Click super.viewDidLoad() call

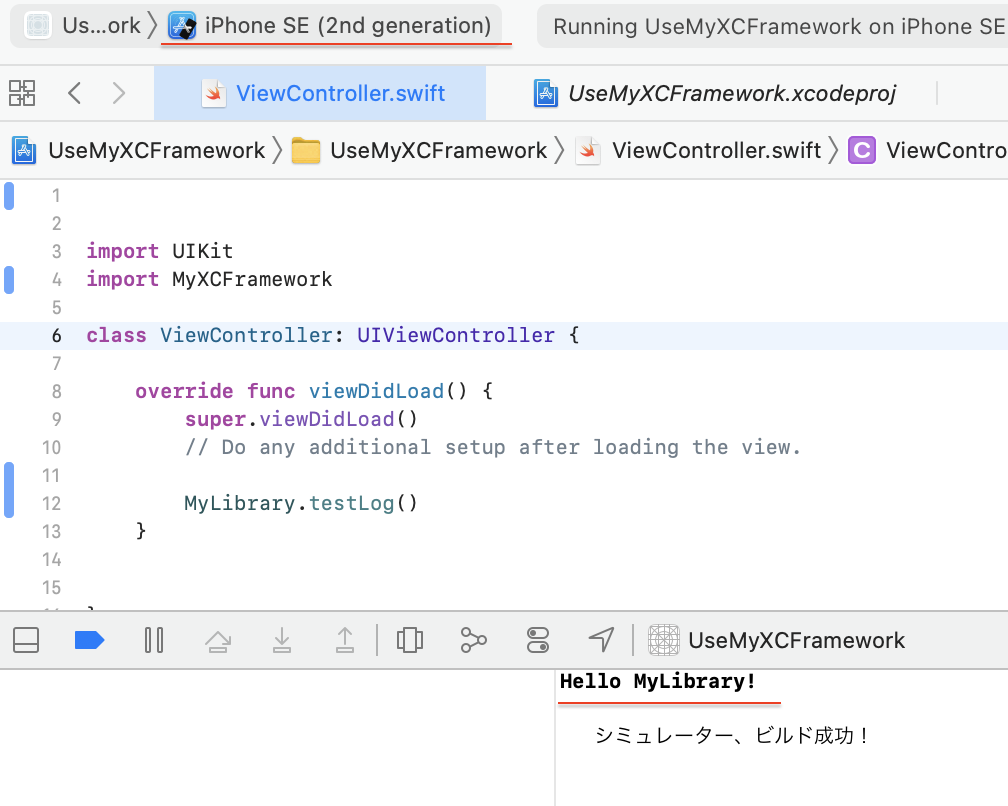[x=302, y=419]
